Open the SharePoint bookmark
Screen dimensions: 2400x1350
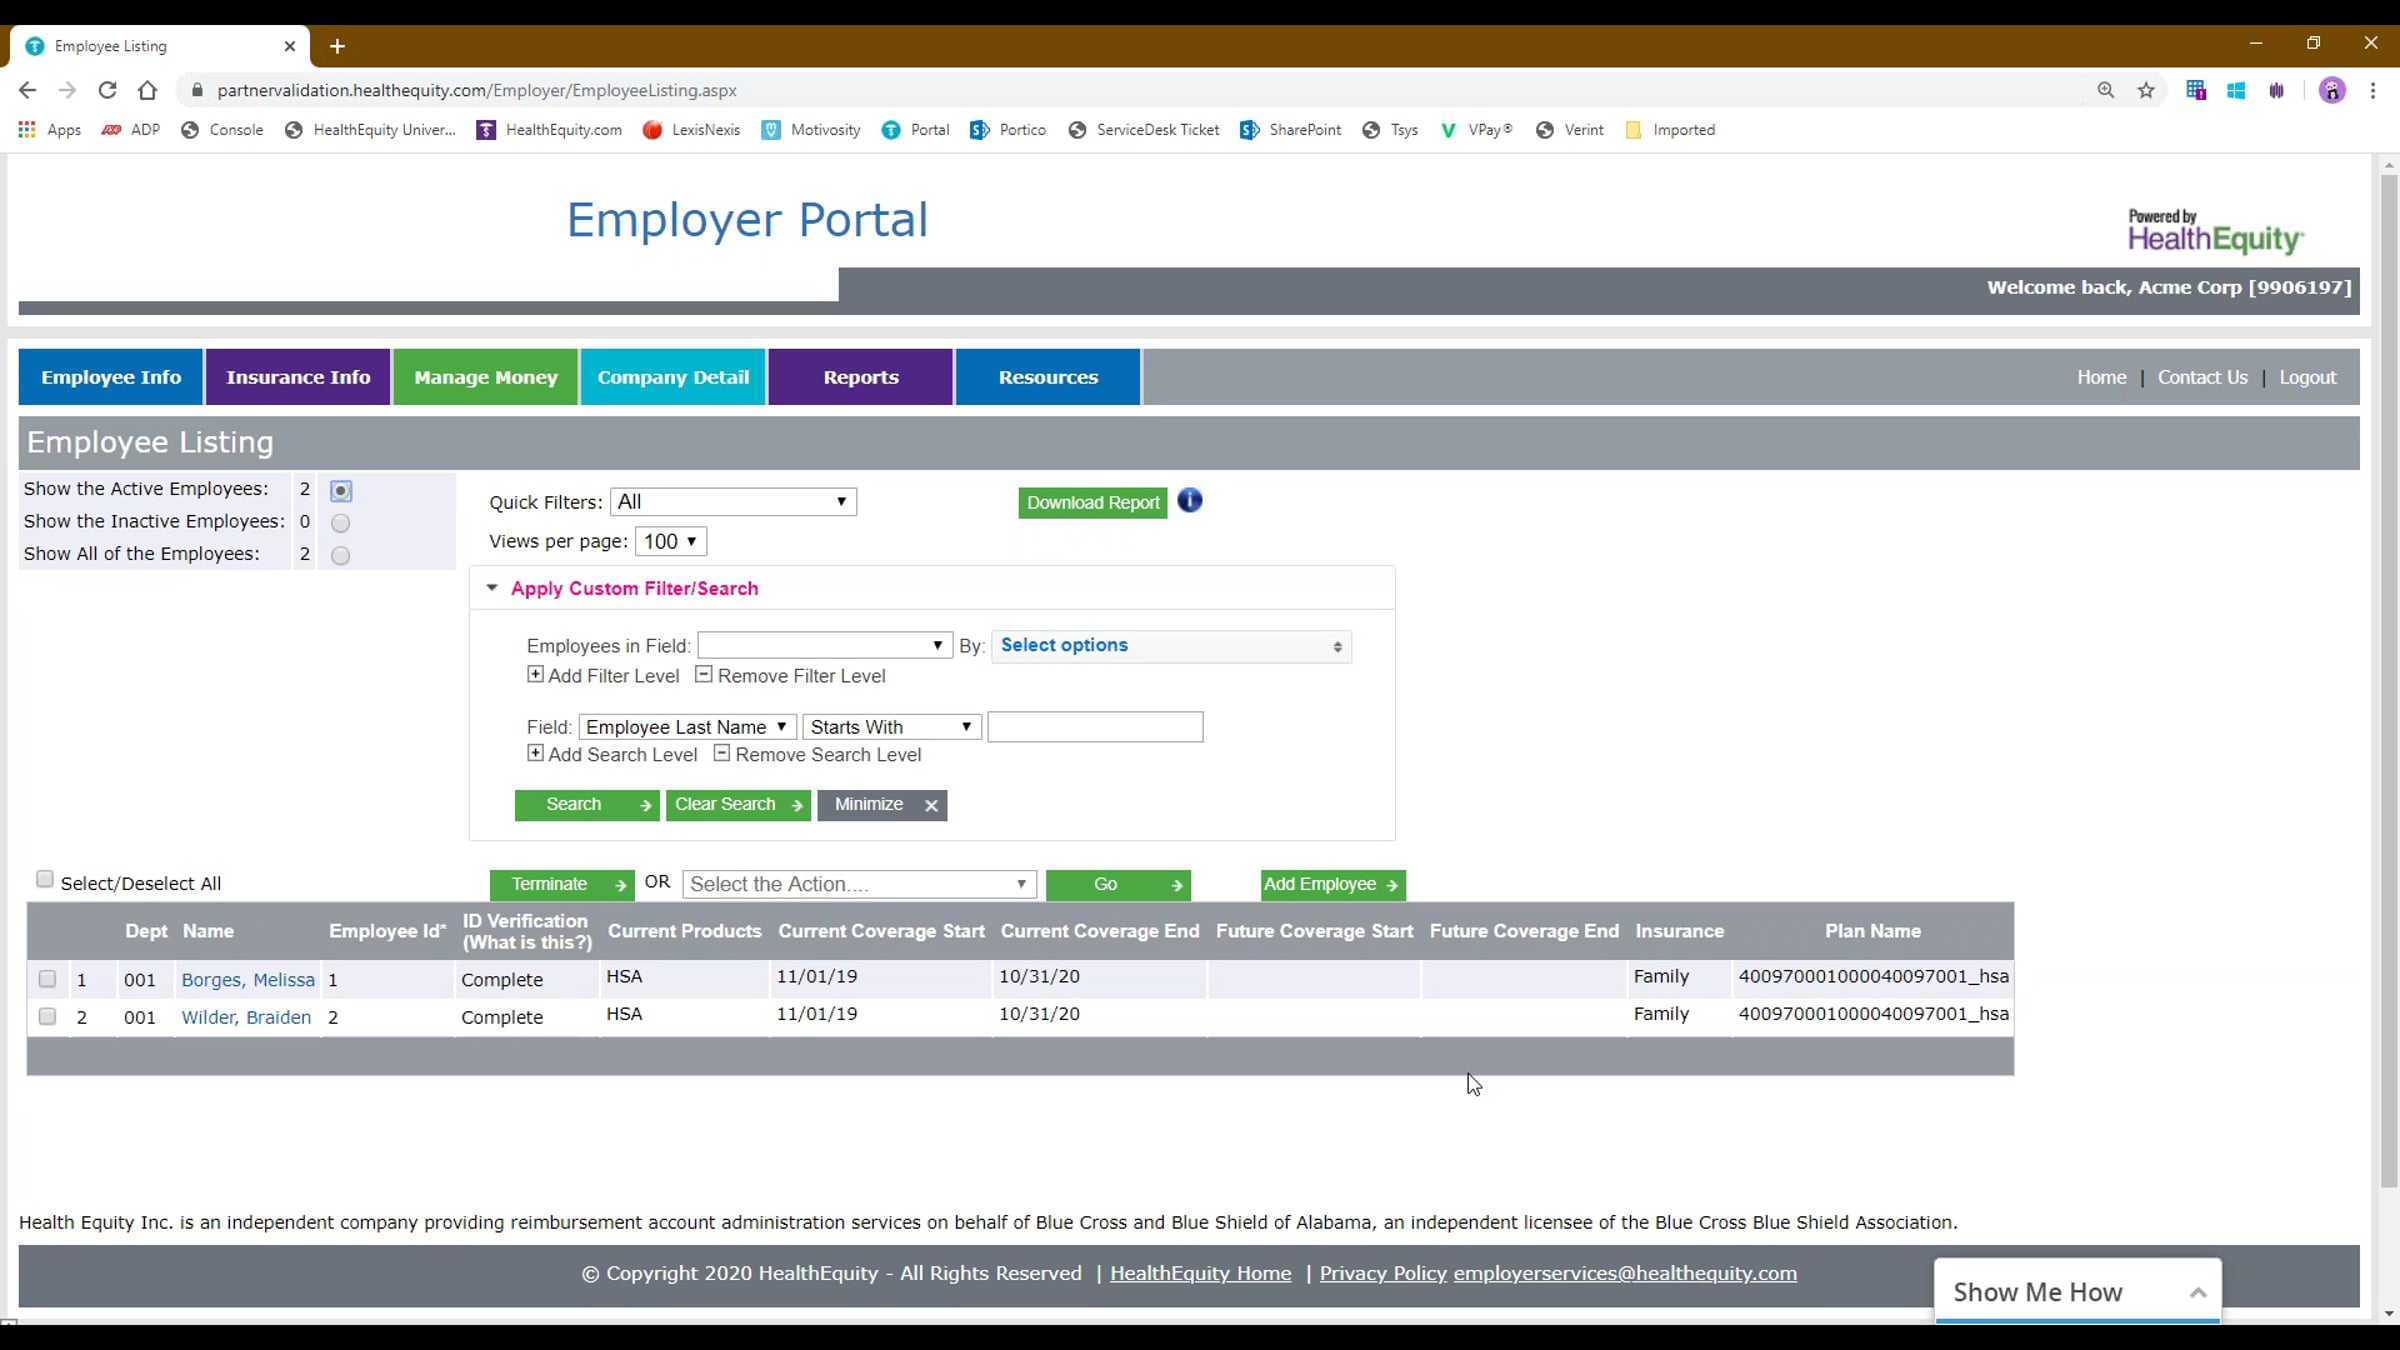(1291, 130)
